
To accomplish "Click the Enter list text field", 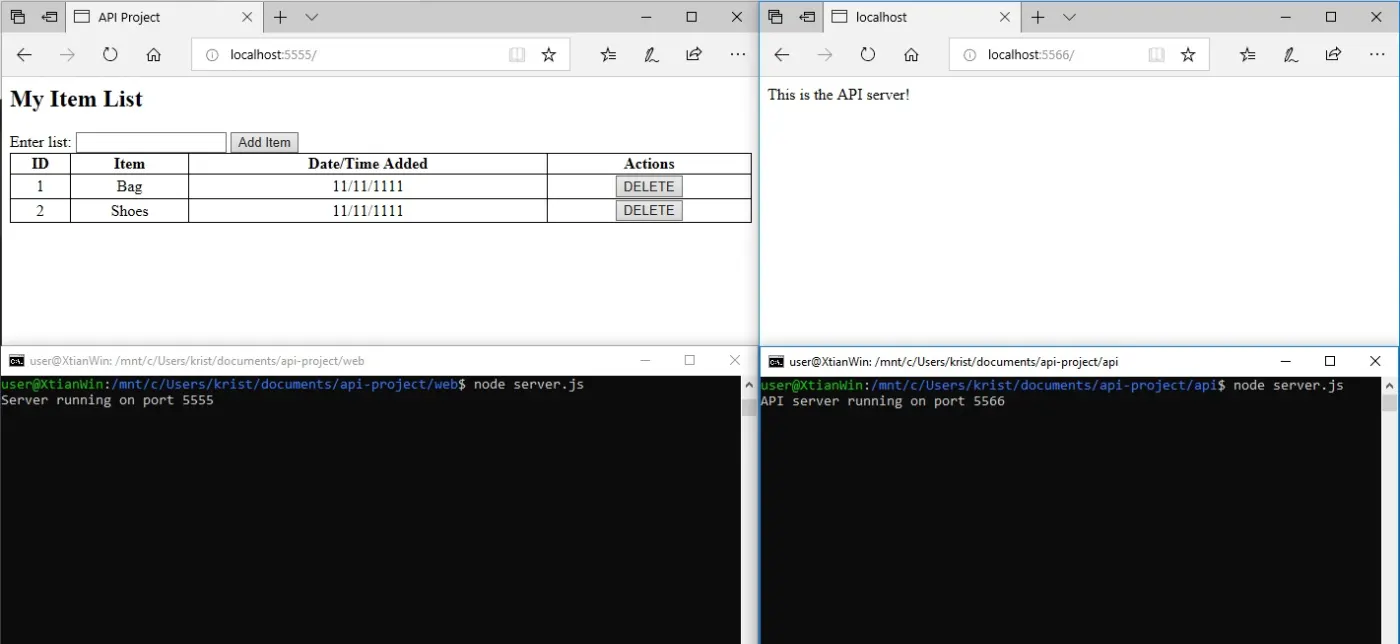I will [x=151, y=143].
